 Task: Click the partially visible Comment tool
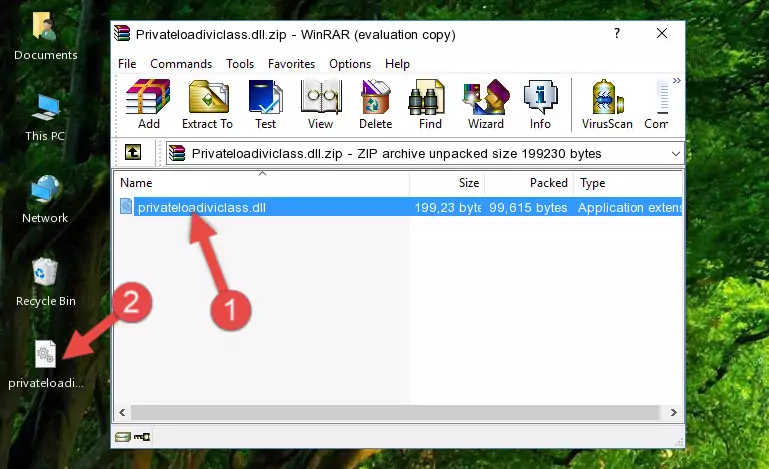pos(657,104)
